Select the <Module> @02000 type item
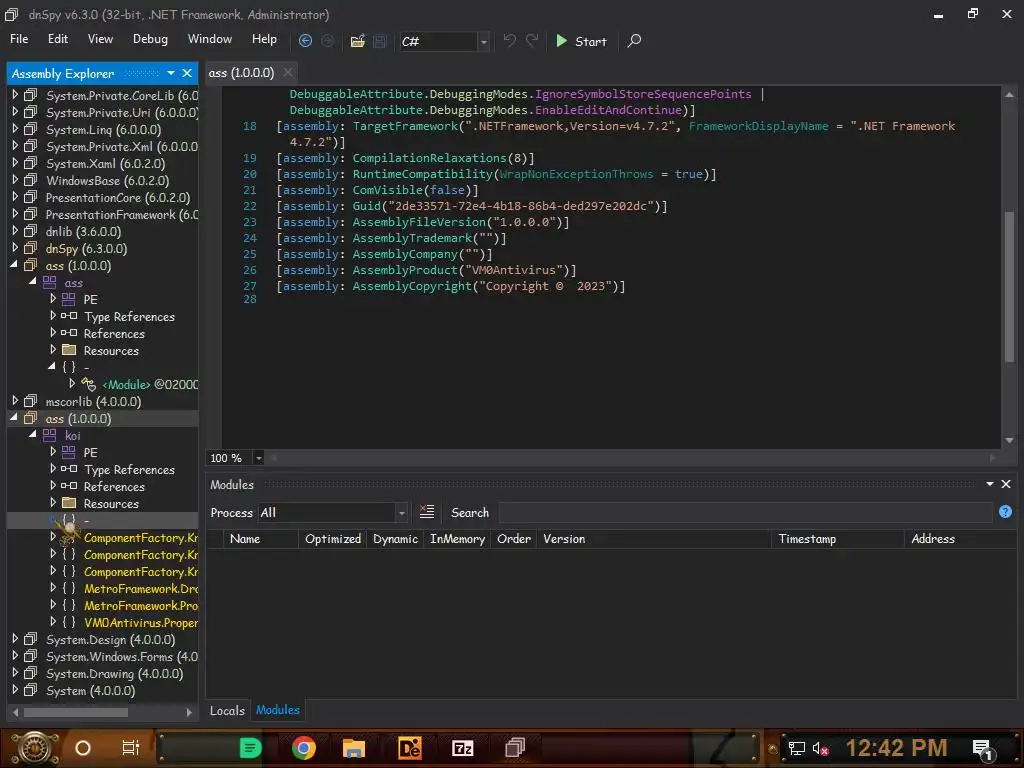 point(150,384)
